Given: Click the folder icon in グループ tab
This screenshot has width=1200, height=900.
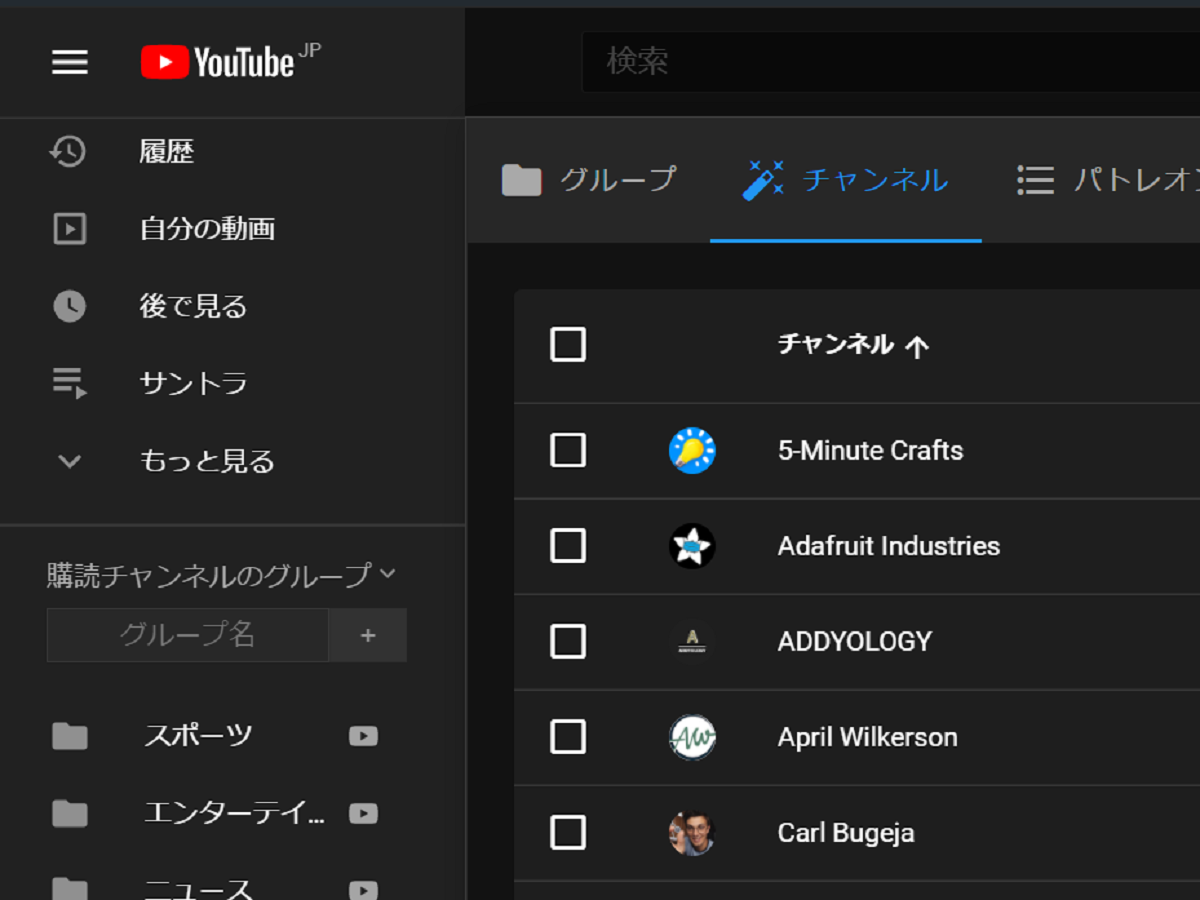Looking at the screenshot, I should coord(521,180).
